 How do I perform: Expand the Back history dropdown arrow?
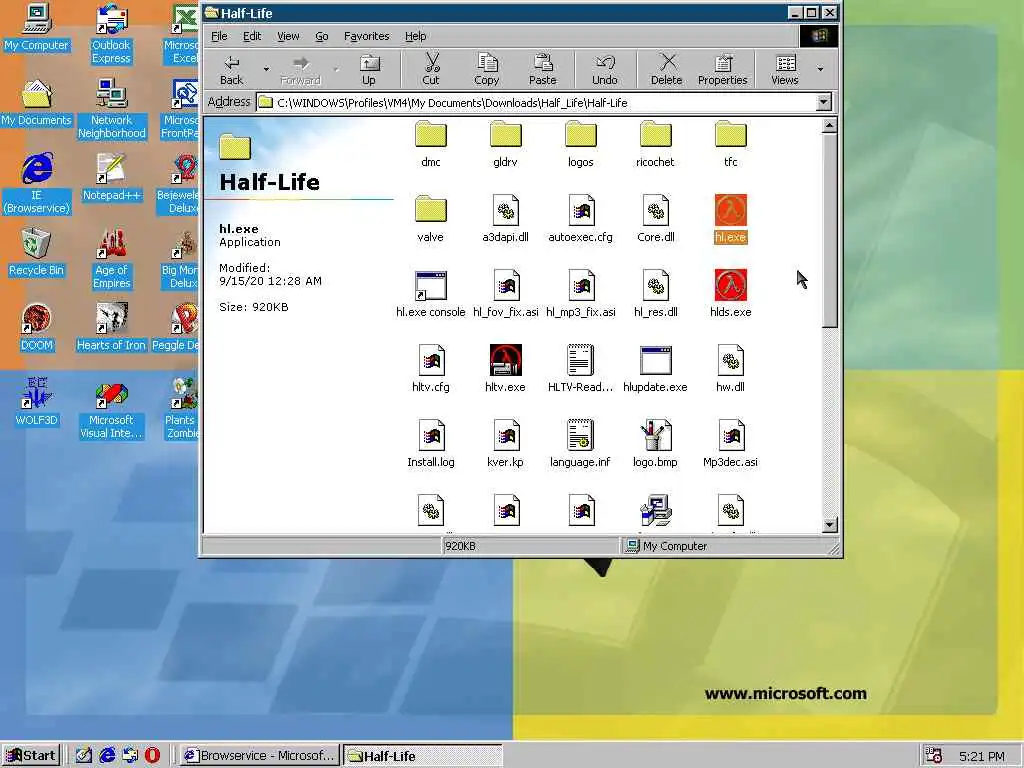(x=266, y=69)
